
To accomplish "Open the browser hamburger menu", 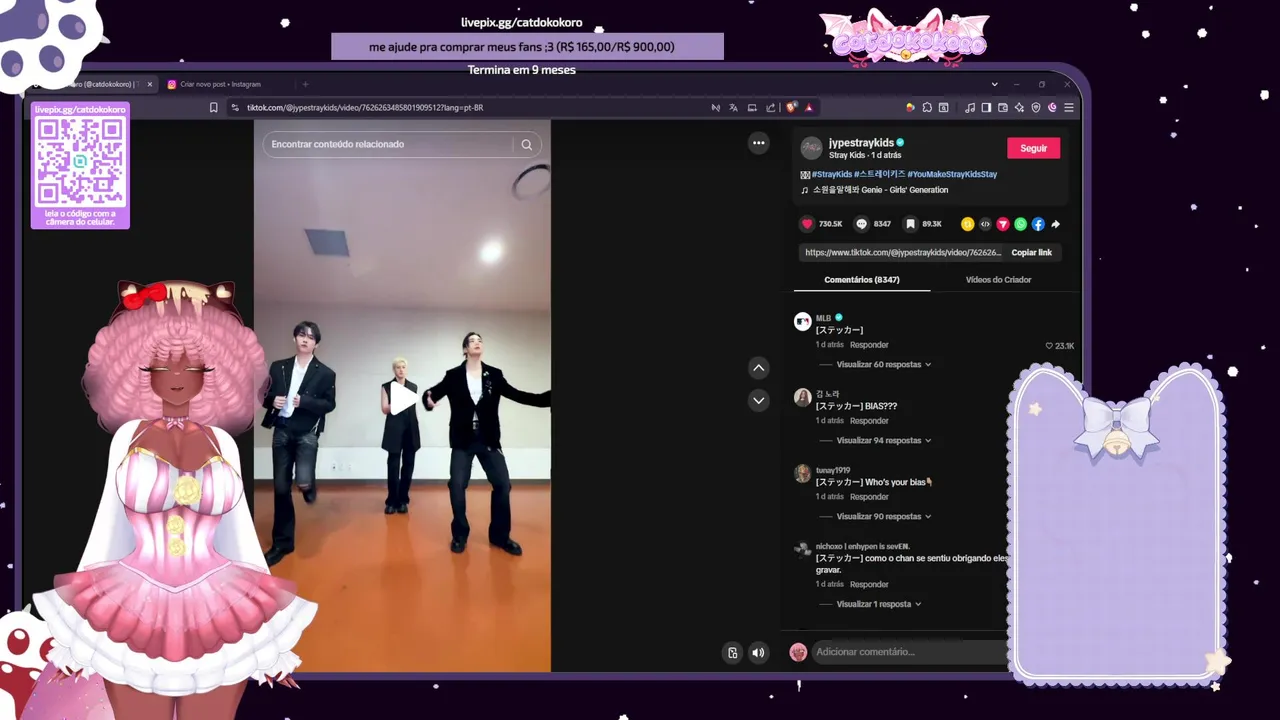I will [1069, 107].
